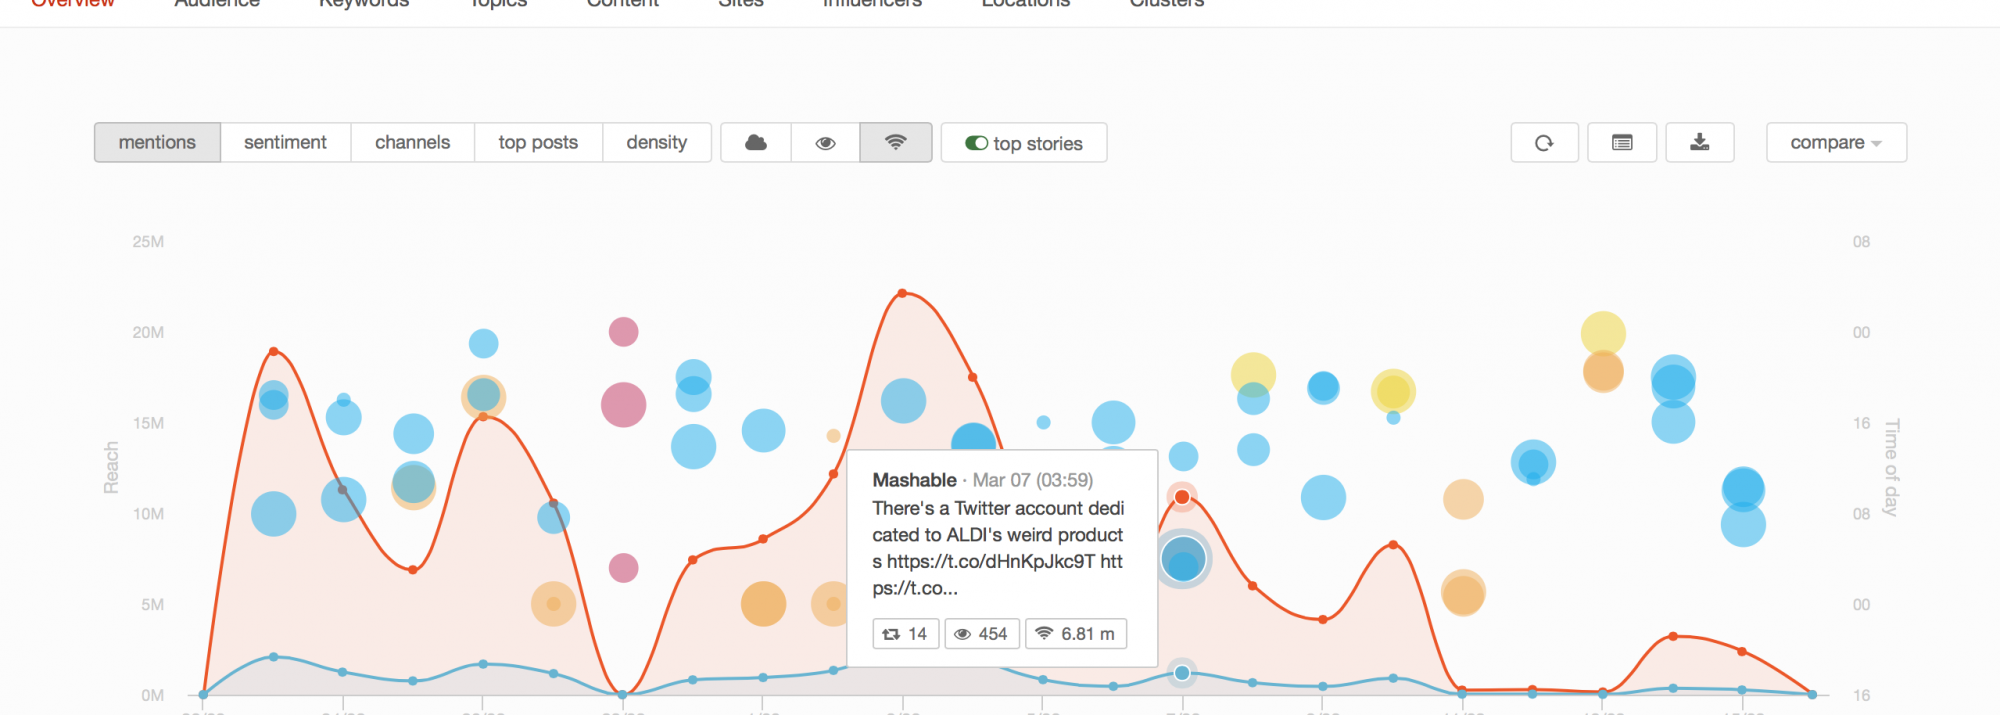
Task: Click the 6.81 m reach badge
Action: [x=1076, y=634]
